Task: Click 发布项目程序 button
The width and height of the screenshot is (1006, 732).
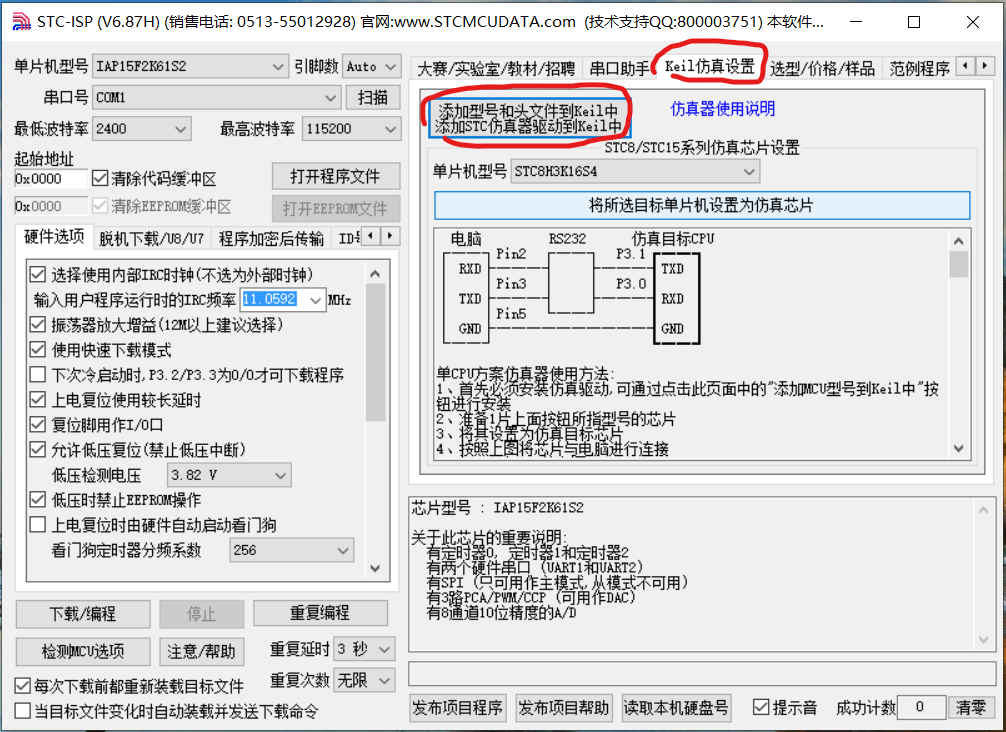Action: coord(458,708)
